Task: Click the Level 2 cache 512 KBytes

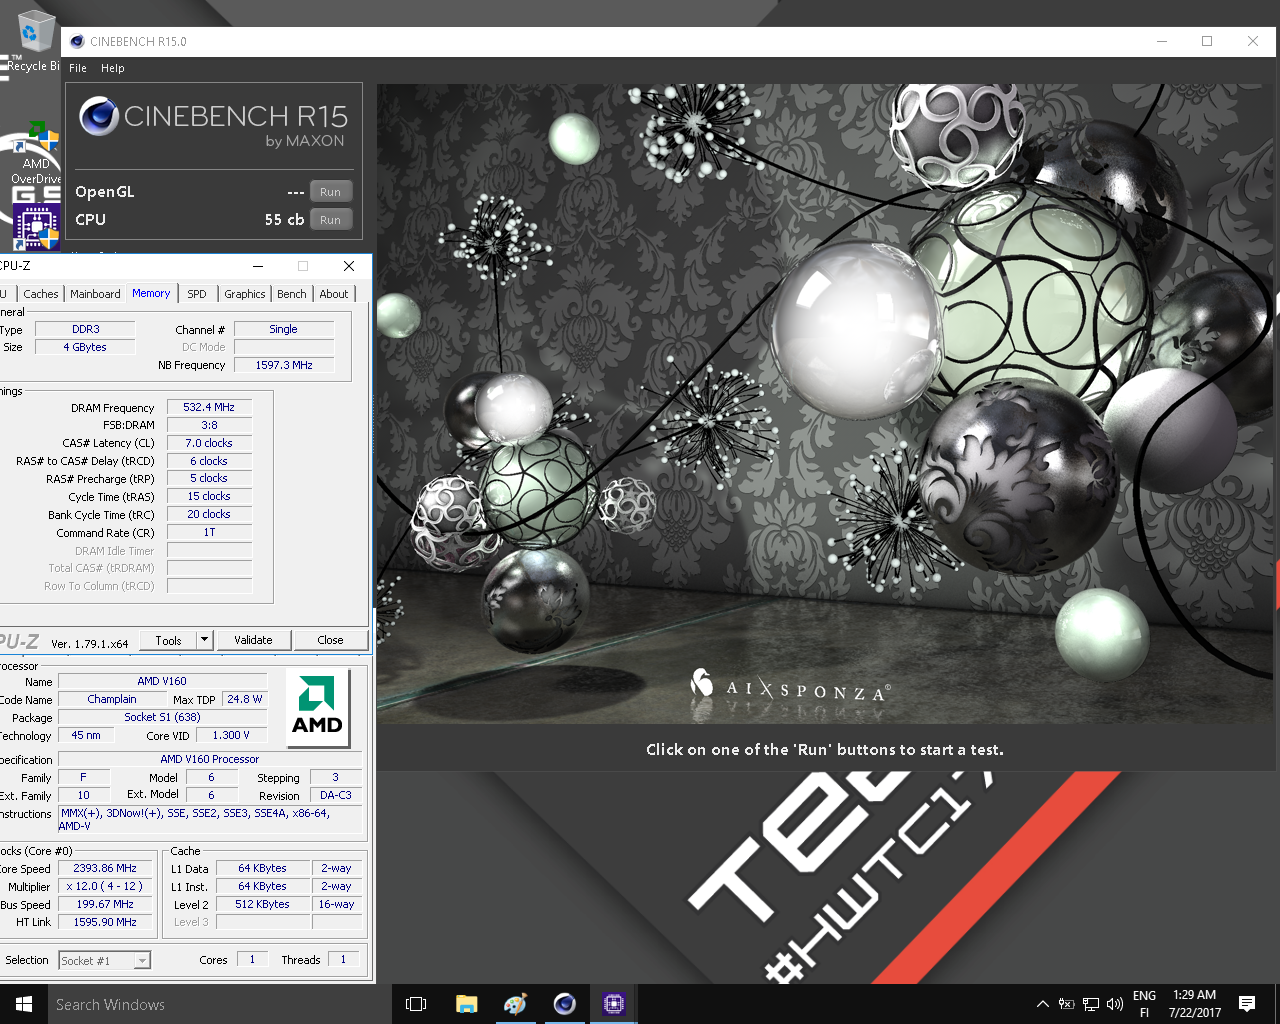Action: pos(263,904)
